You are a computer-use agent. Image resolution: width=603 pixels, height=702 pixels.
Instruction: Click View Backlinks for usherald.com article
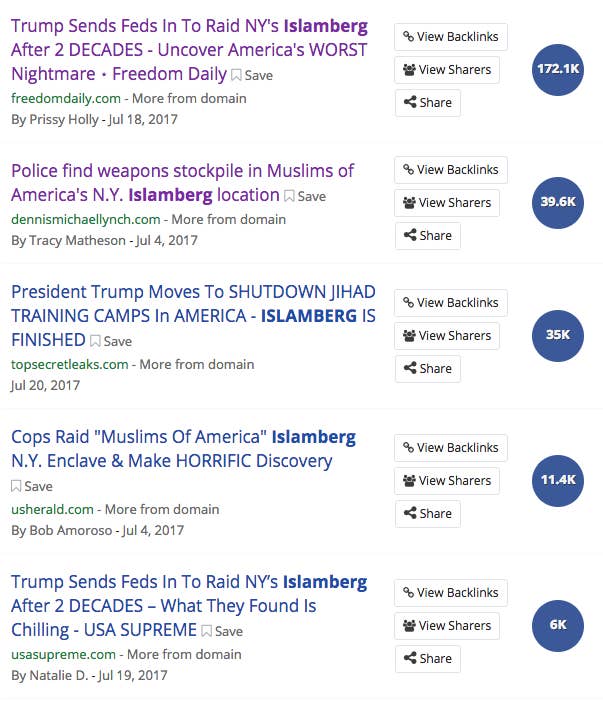[x=451, y=448]
